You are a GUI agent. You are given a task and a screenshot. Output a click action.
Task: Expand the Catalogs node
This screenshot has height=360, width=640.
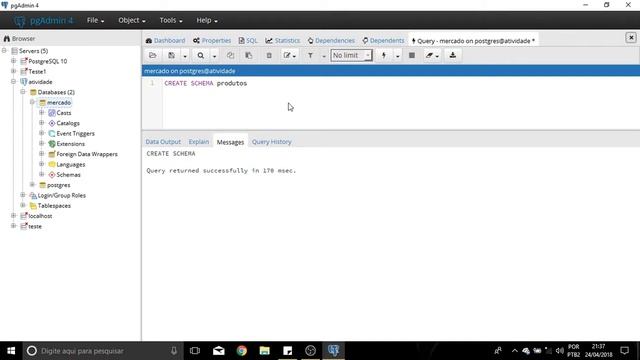(x=42, y=122)
